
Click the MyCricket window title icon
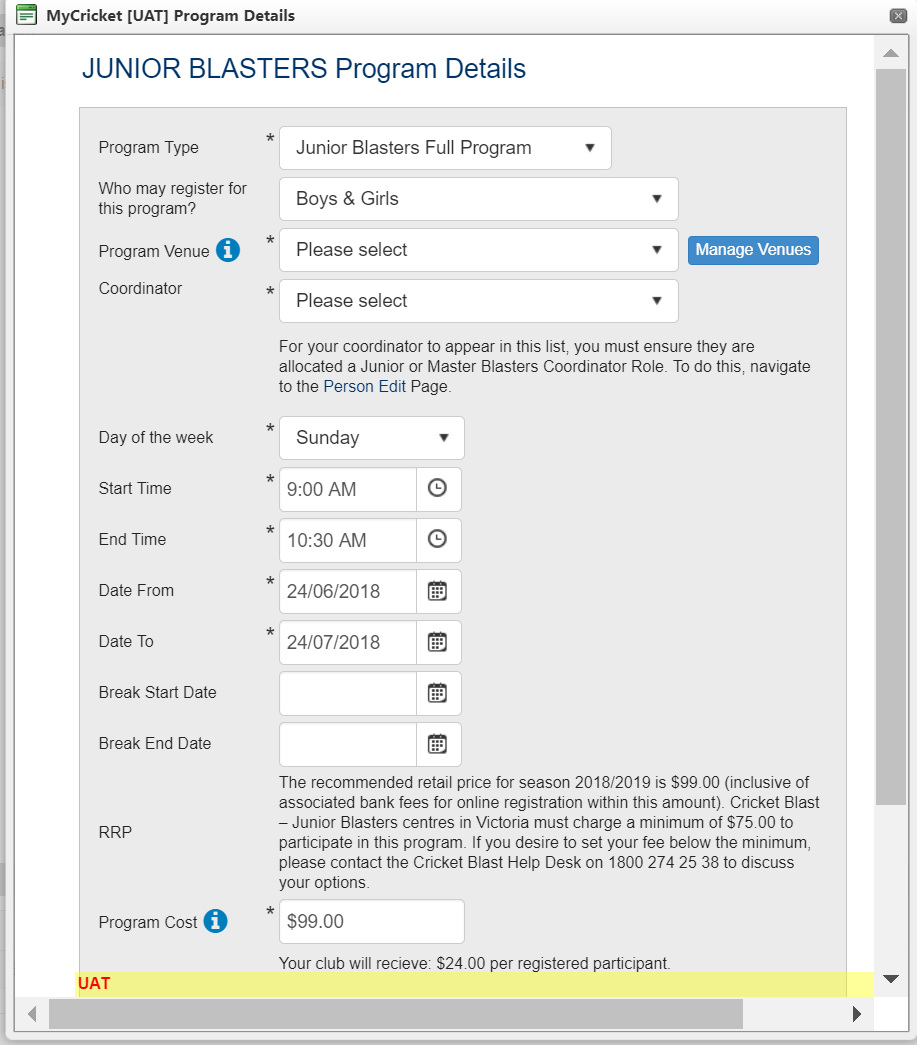(26, 15)
